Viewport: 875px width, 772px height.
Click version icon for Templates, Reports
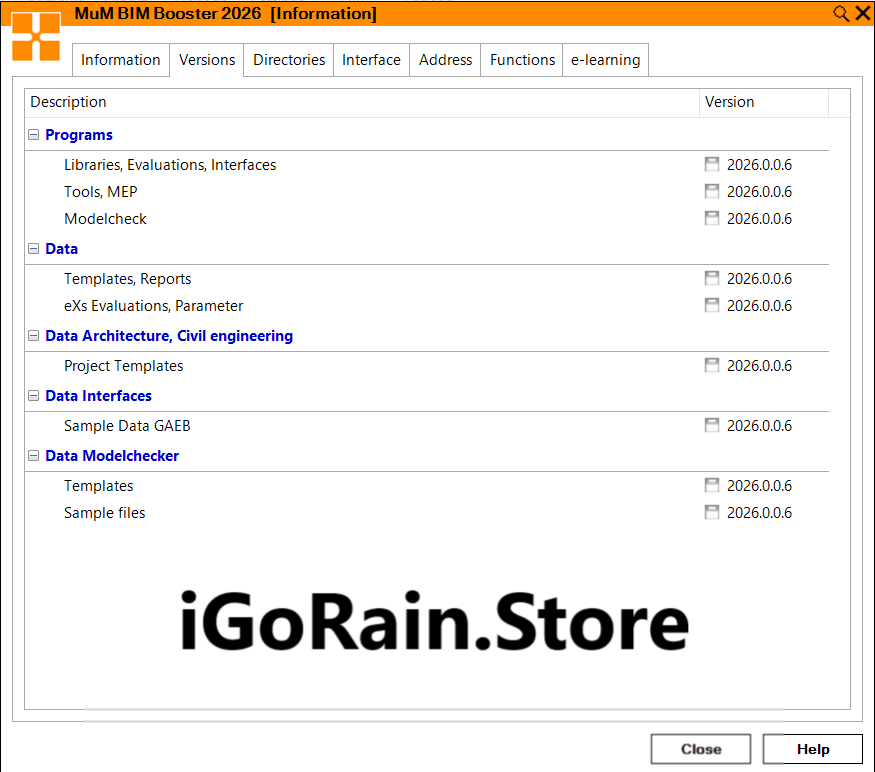pos(712,279)
